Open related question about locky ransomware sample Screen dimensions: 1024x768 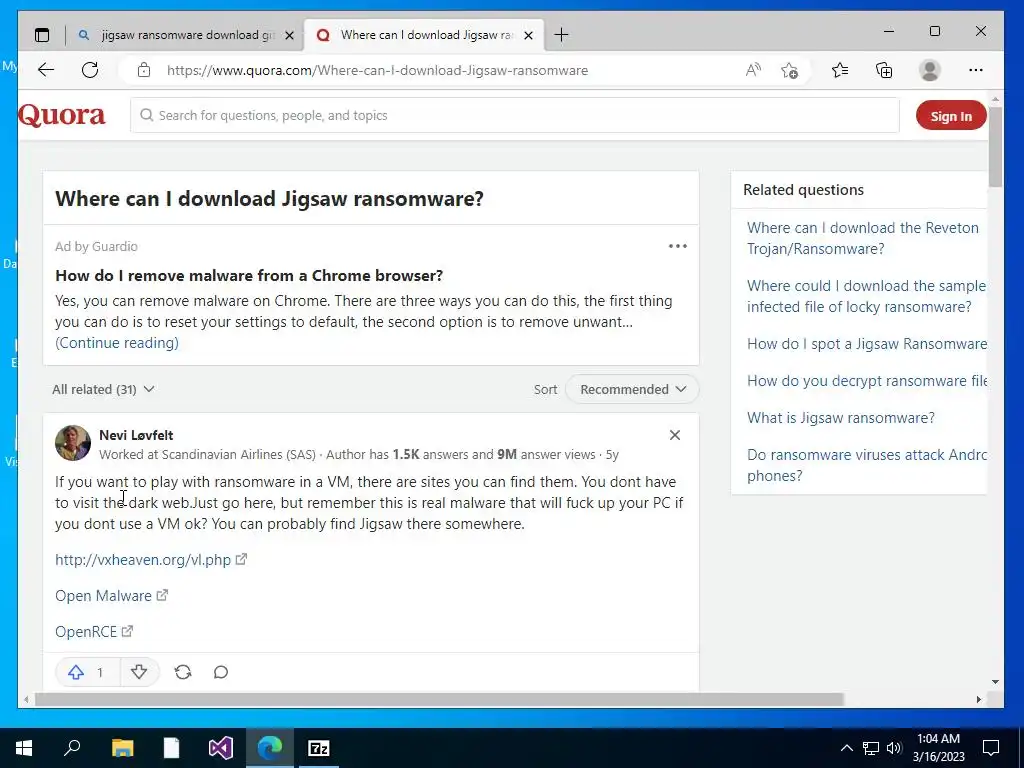[x=866, y=296]
